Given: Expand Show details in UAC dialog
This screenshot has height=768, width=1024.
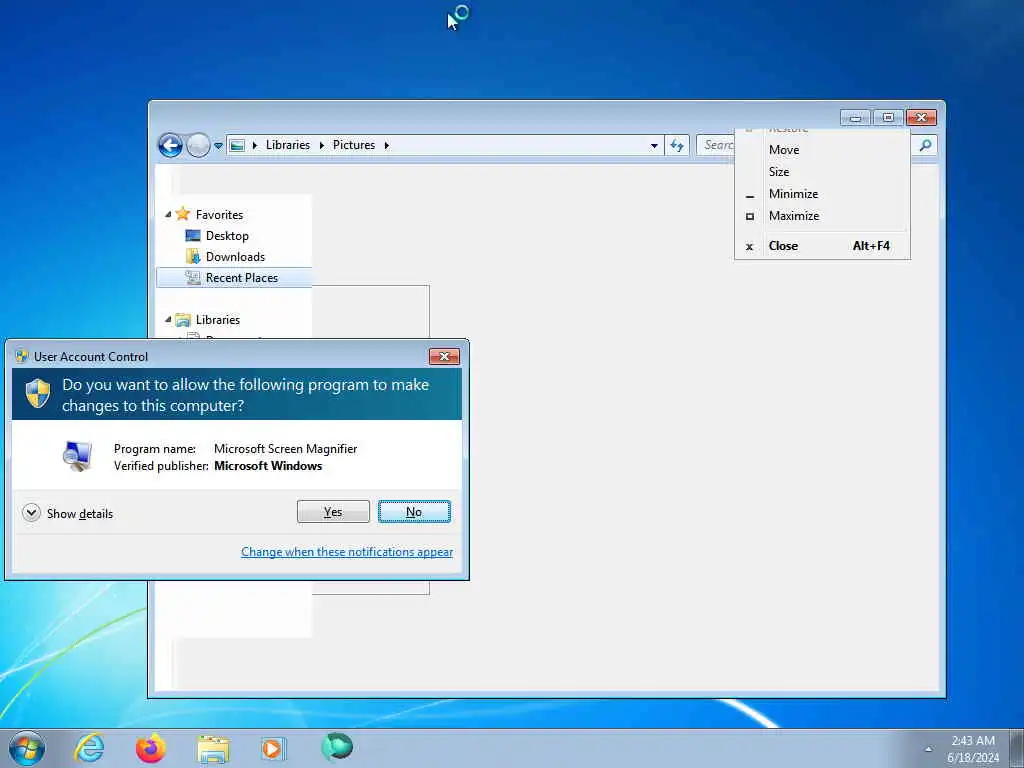Looking at the screenshot, I should pyautogui.click(x=68, y=513).
